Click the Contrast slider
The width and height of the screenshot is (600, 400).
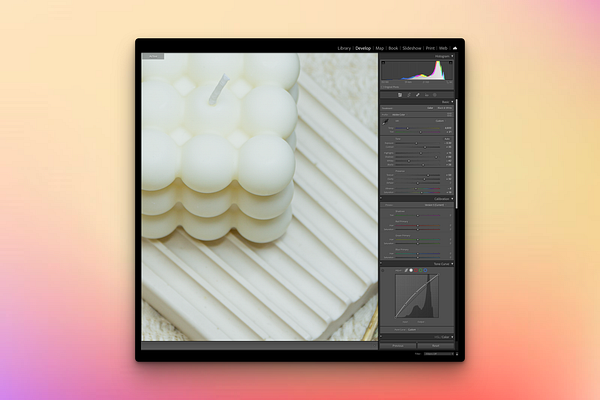point(417,147)
